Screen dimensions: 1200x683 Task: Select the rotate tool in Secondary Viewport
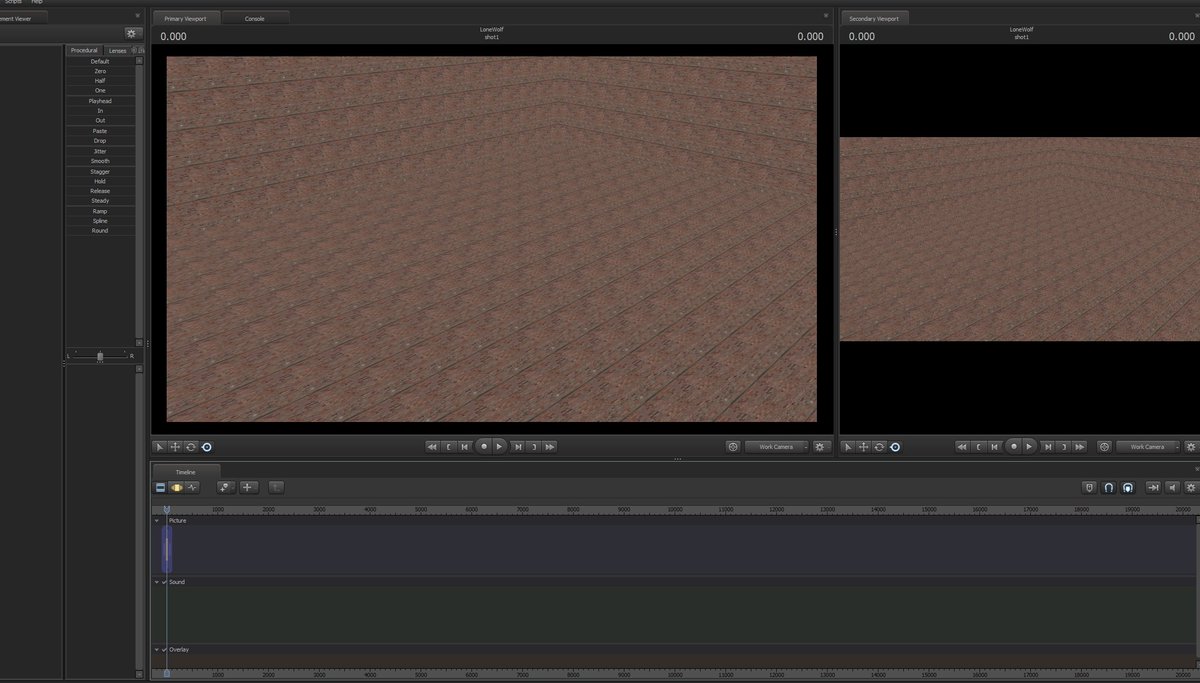(879, 447)
